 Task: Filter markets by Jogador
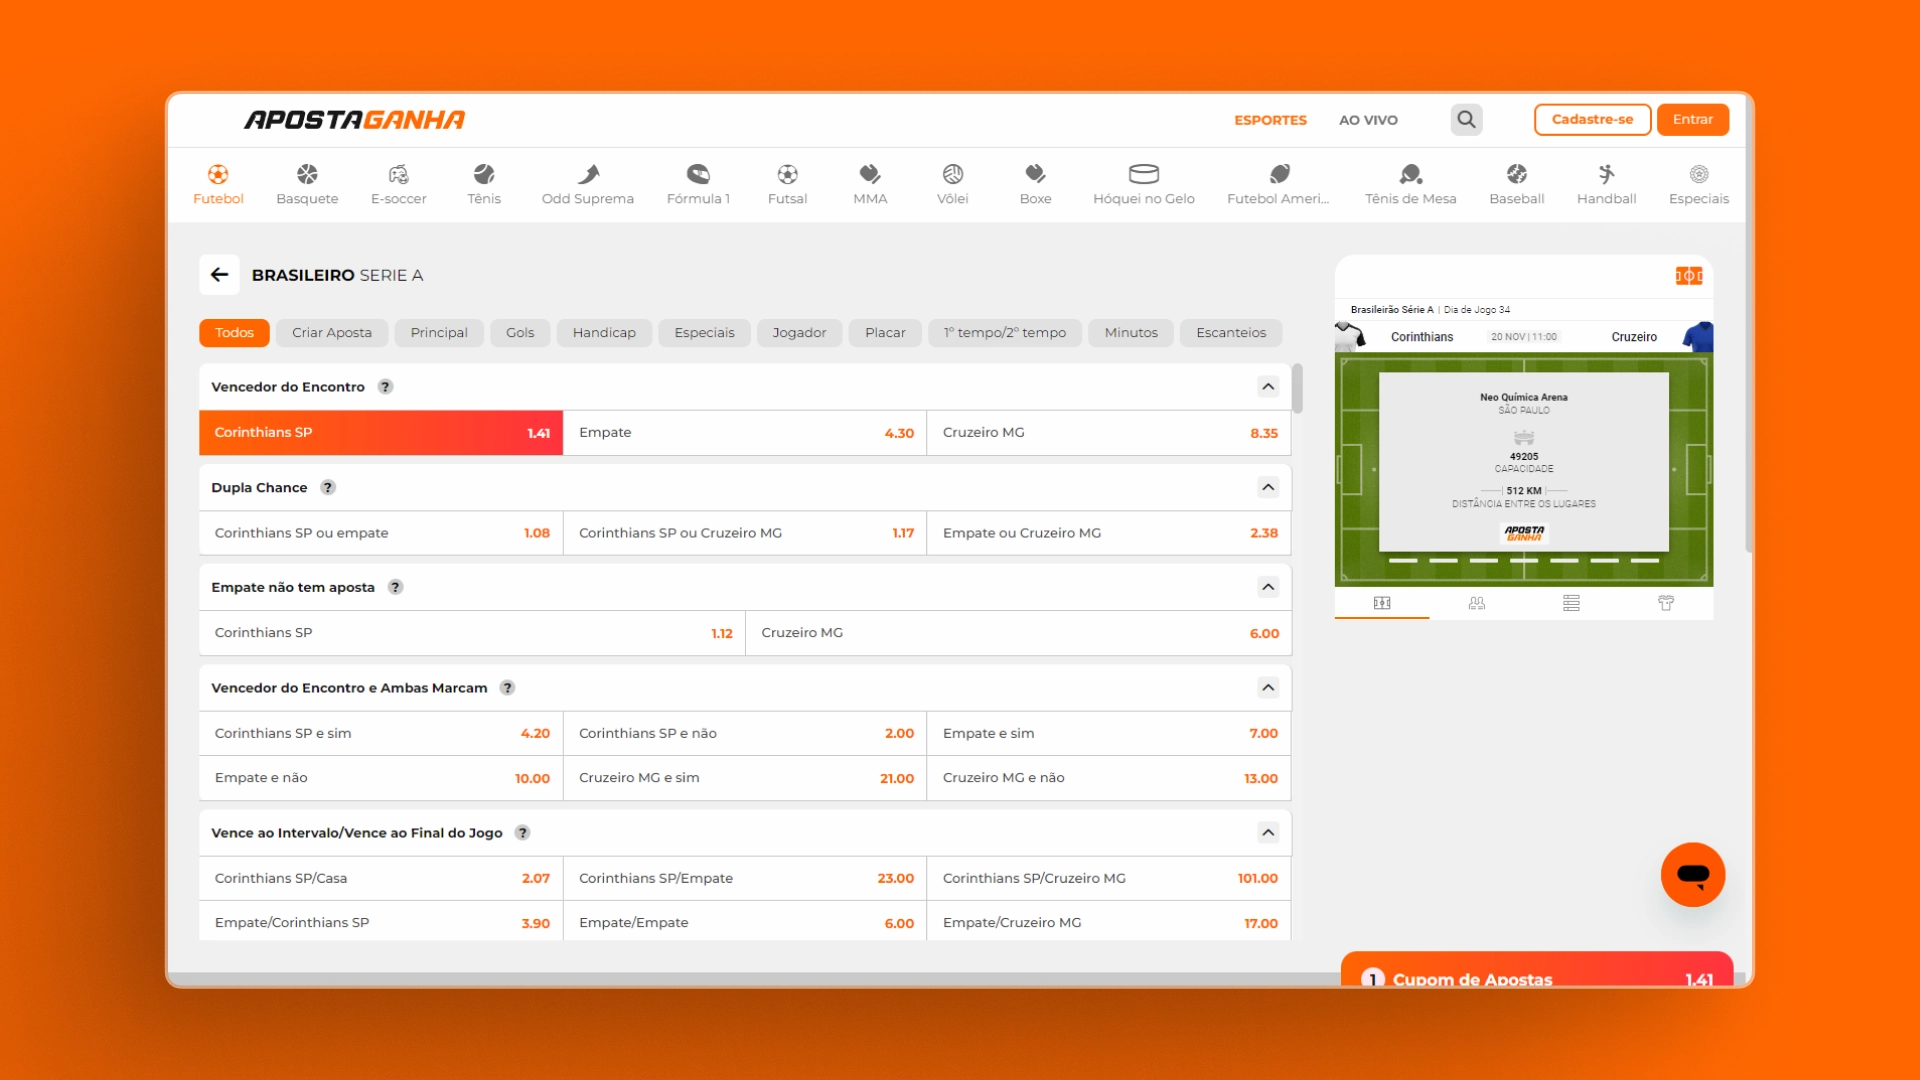[x=799, y=333]
